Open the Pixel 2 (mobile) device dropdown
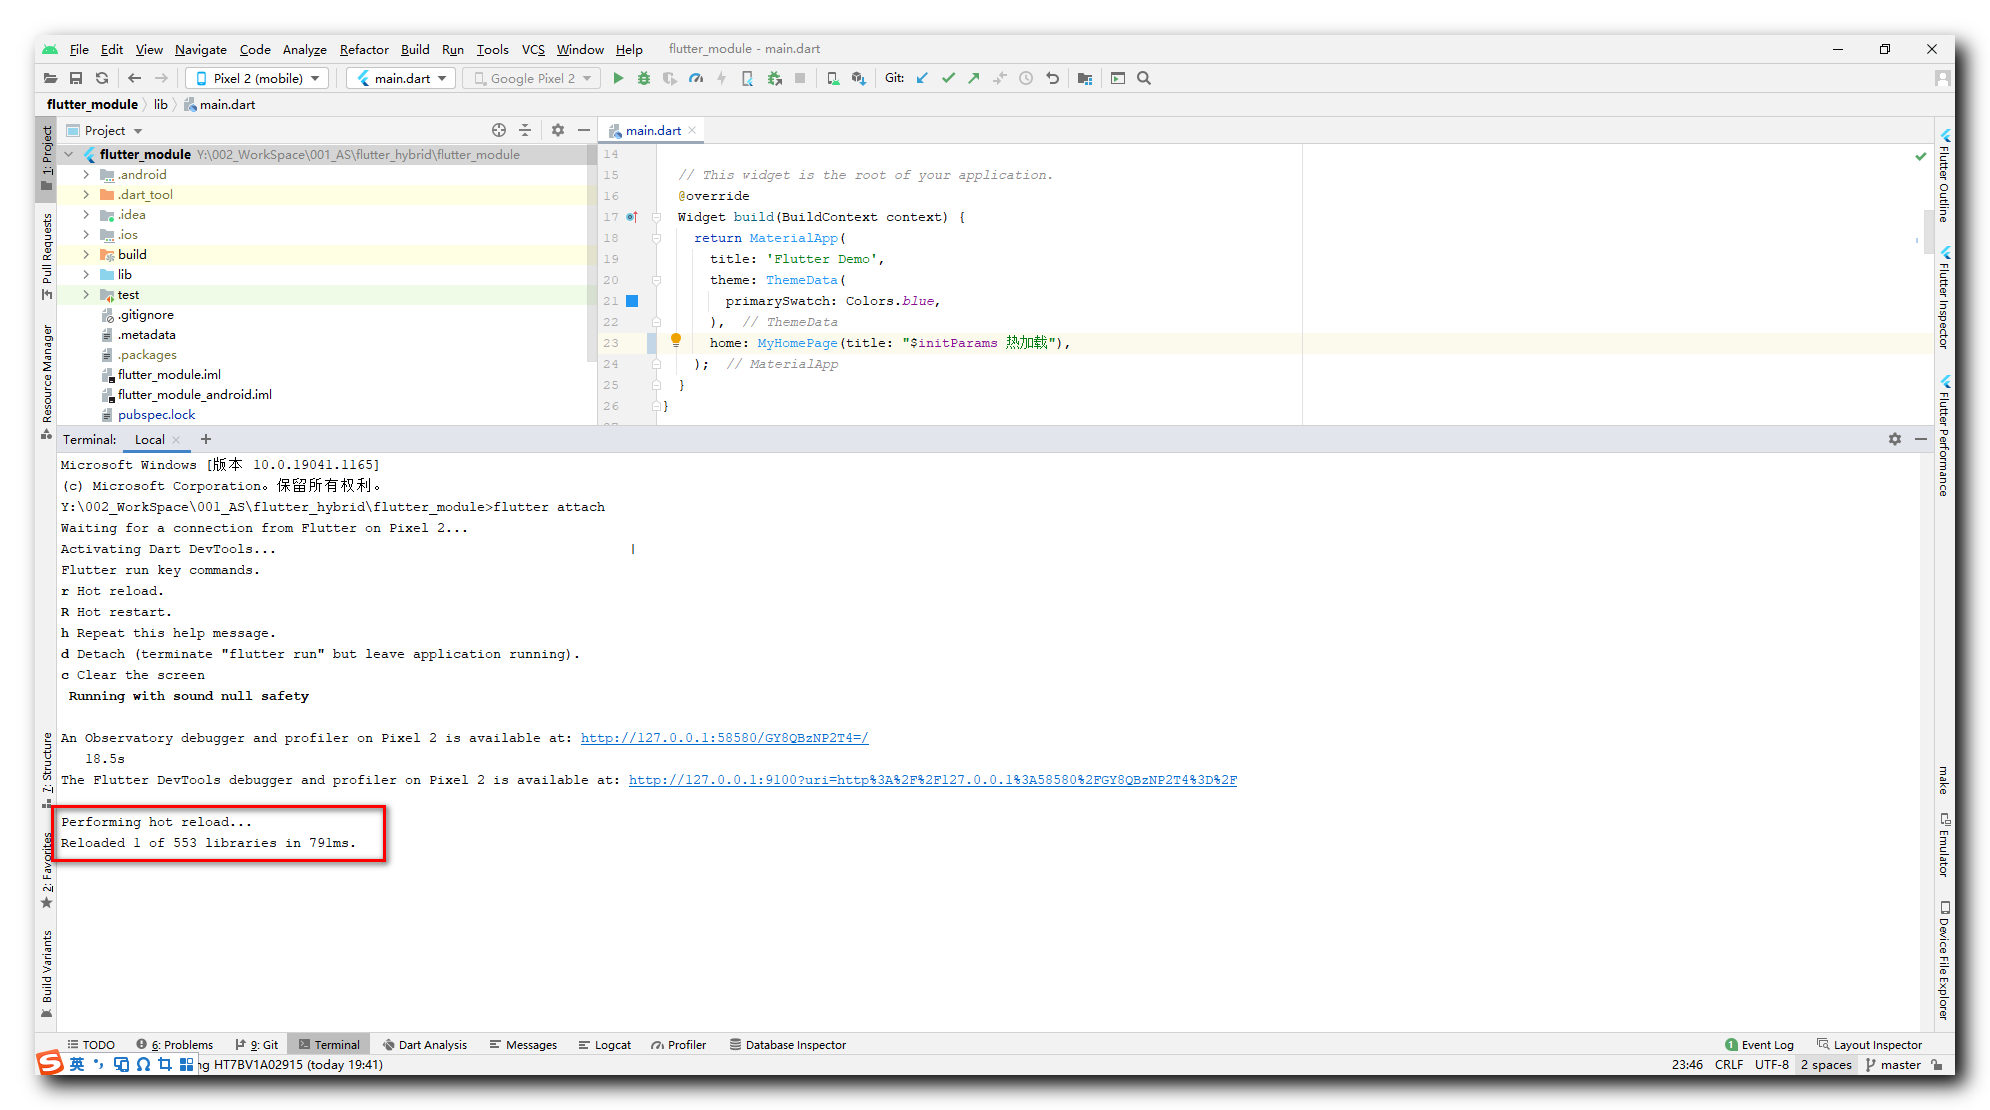Image resolution: width=1990 pixels, height=1110 pixels. click(258, 78)
